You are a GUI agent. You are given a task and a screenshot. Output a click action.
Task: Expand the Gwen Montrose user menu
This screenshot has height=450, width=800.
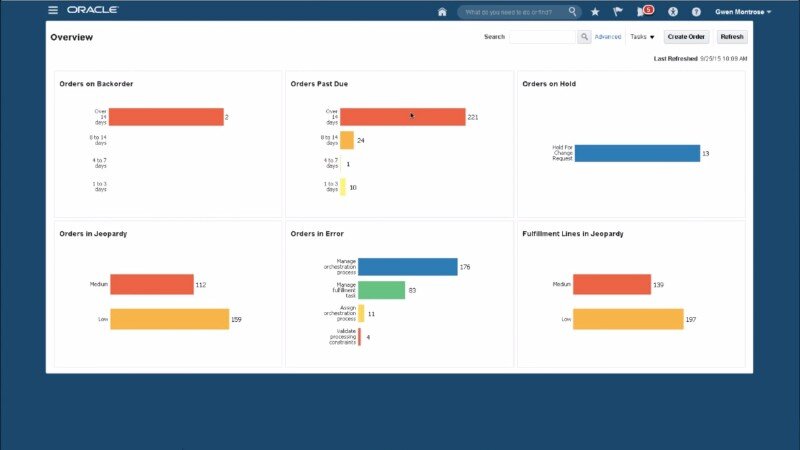(x=743, y=11)
